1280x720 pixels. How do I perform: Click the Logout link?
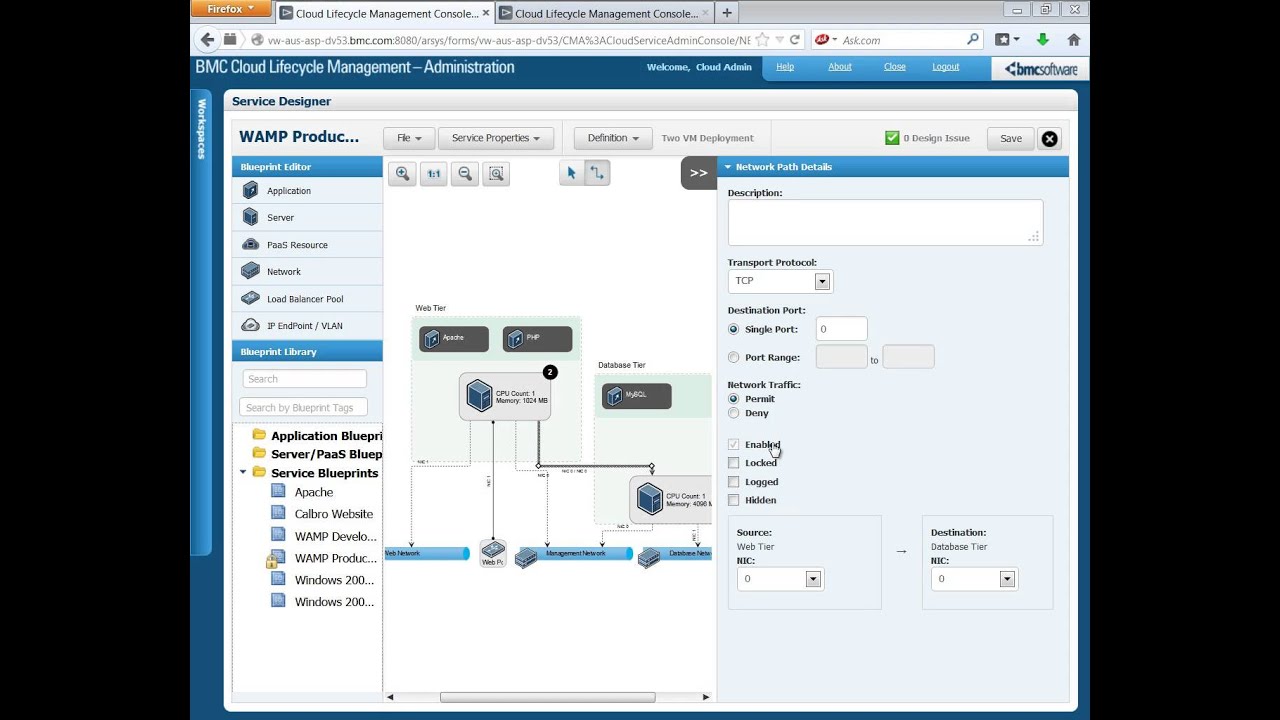pyautogui.click(x=946, y=67)
